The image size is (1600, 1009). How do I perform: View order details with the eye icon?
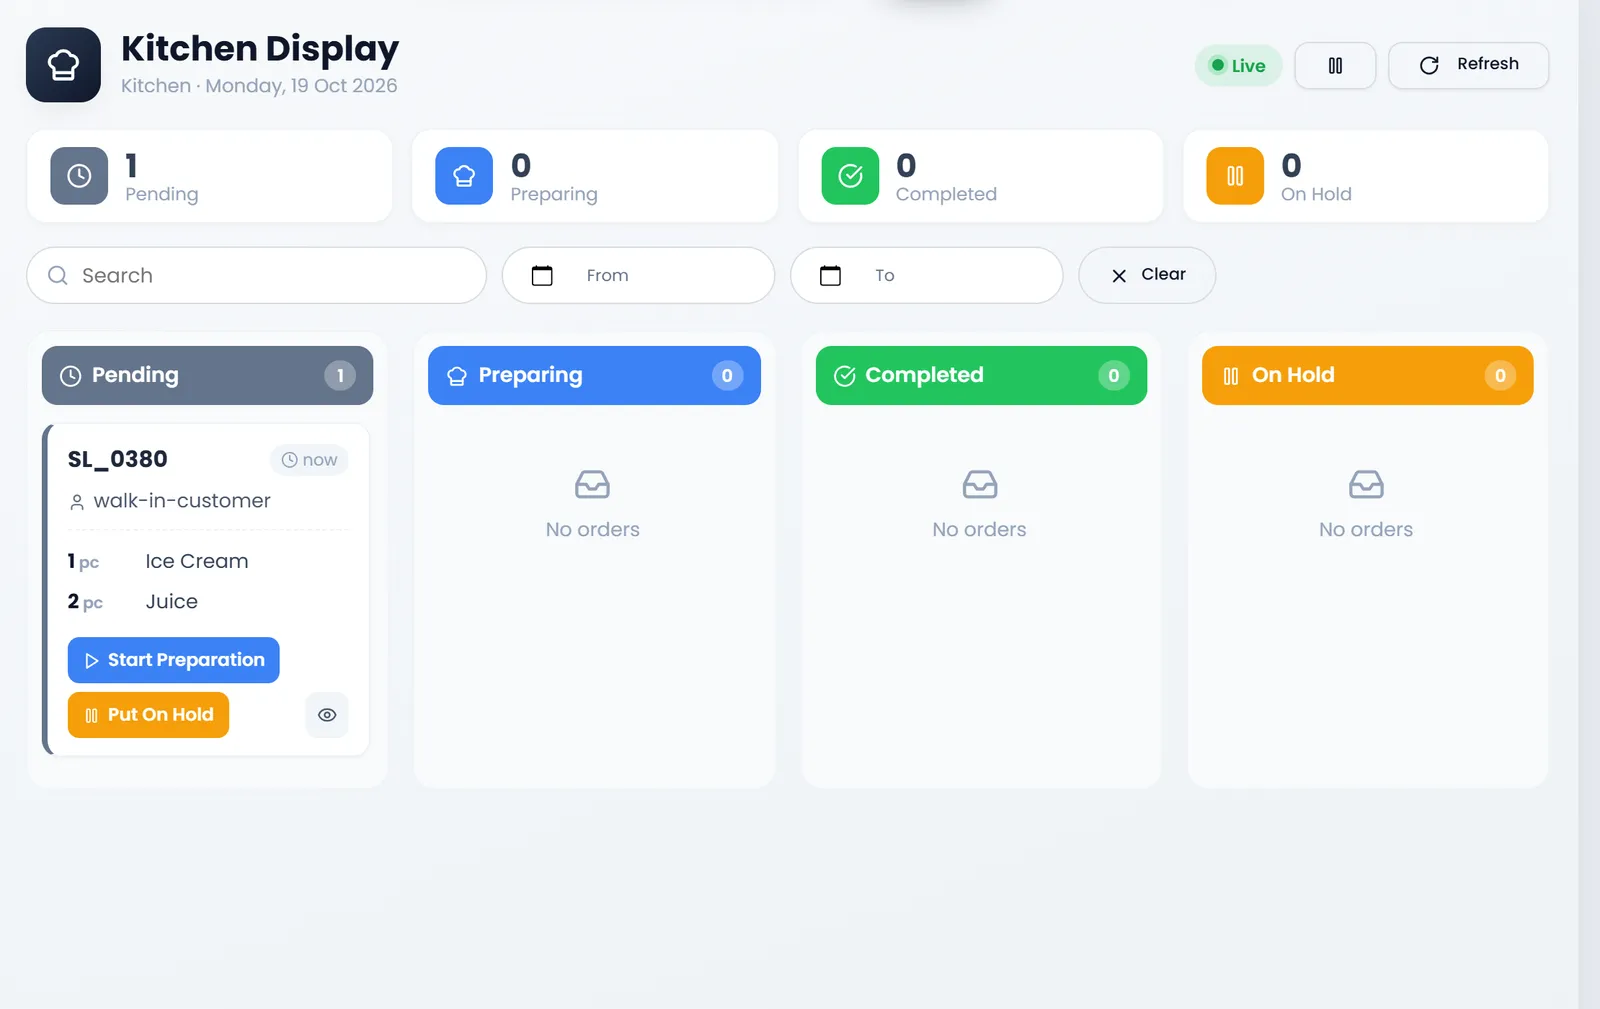click(327, 715)
